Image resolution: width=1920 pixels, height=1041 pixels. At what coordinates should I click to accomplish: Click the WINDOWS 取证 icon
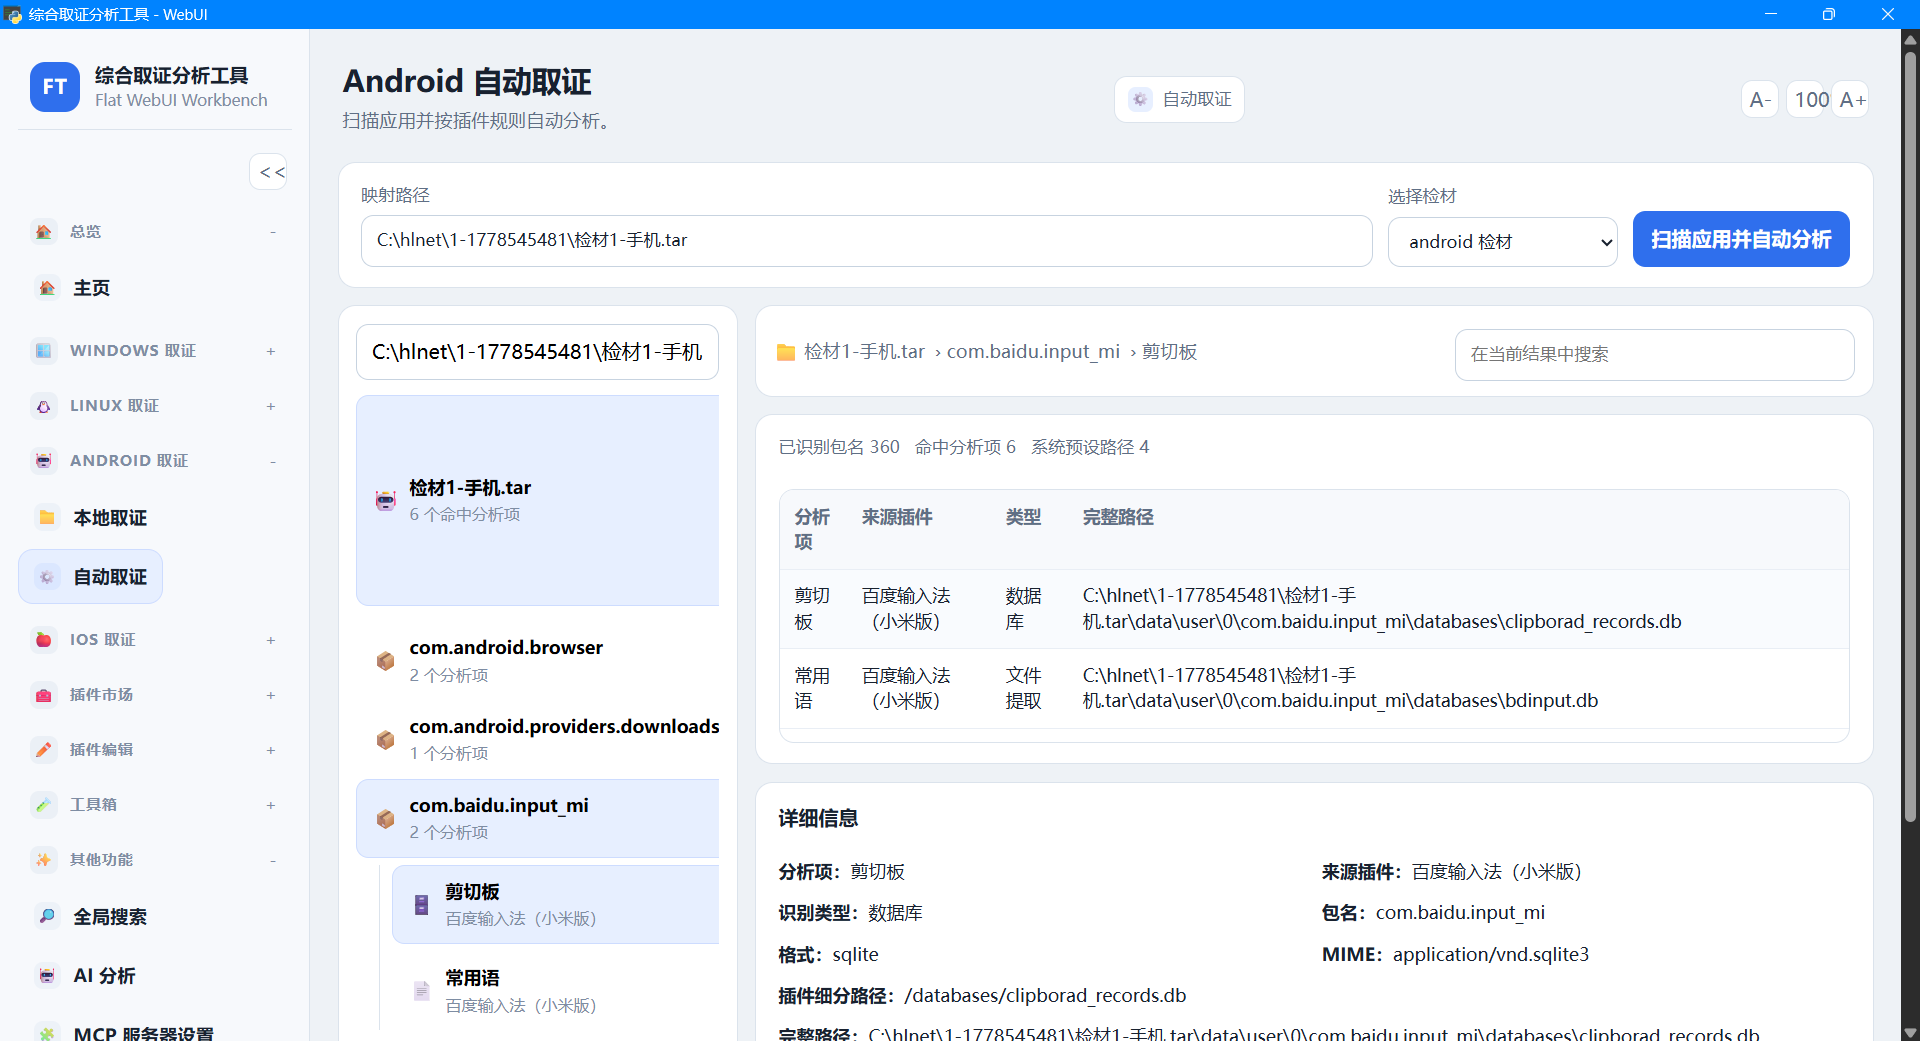point(44,351)
